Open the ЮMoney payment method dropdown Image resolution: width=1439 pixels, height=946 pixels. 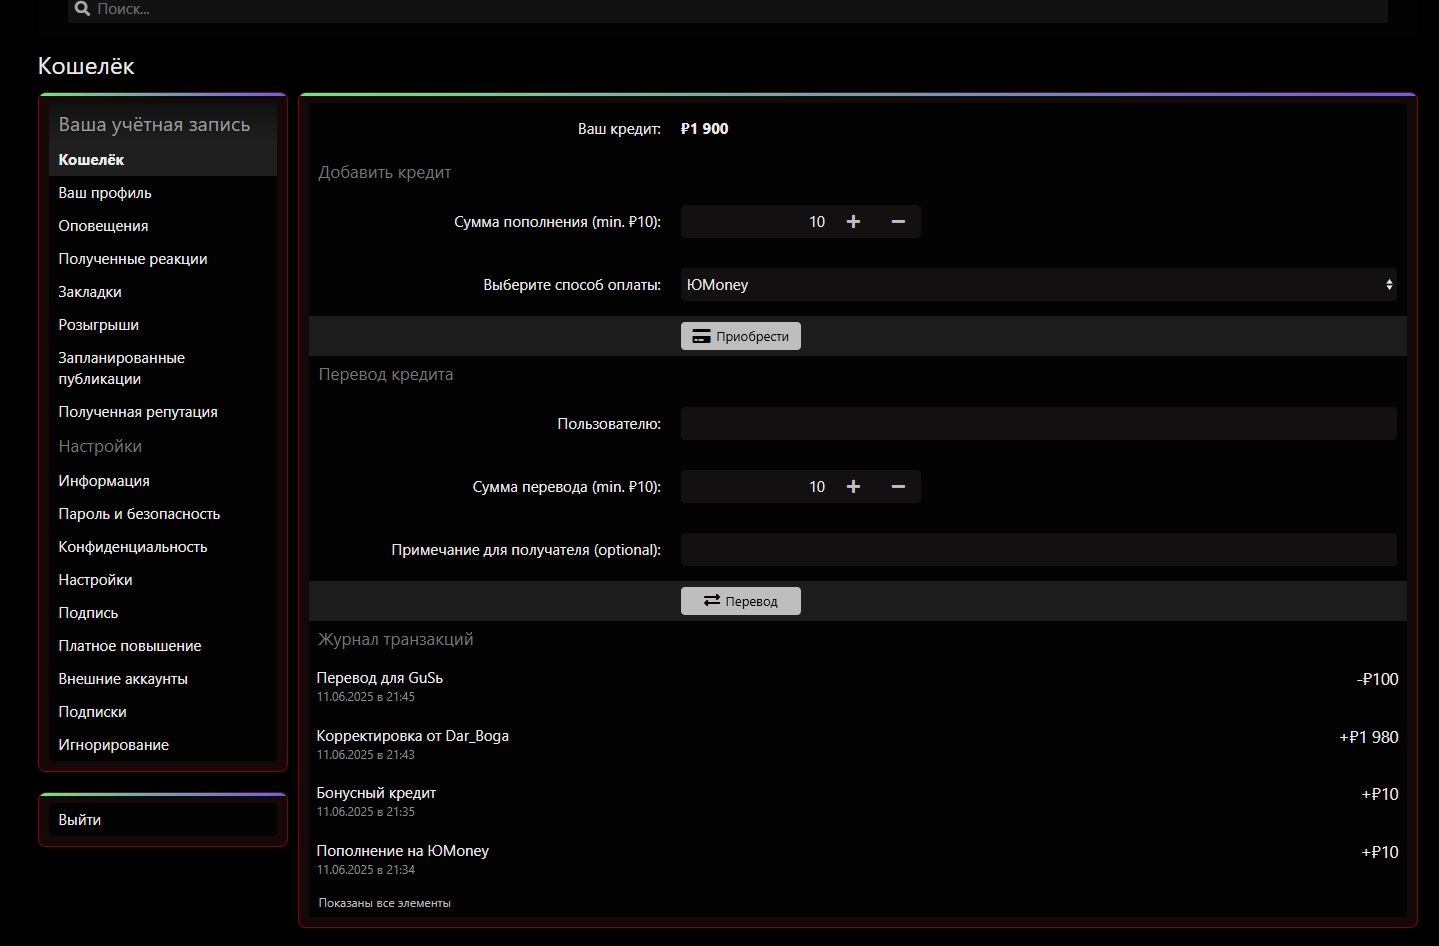[x=1038, y=284]
